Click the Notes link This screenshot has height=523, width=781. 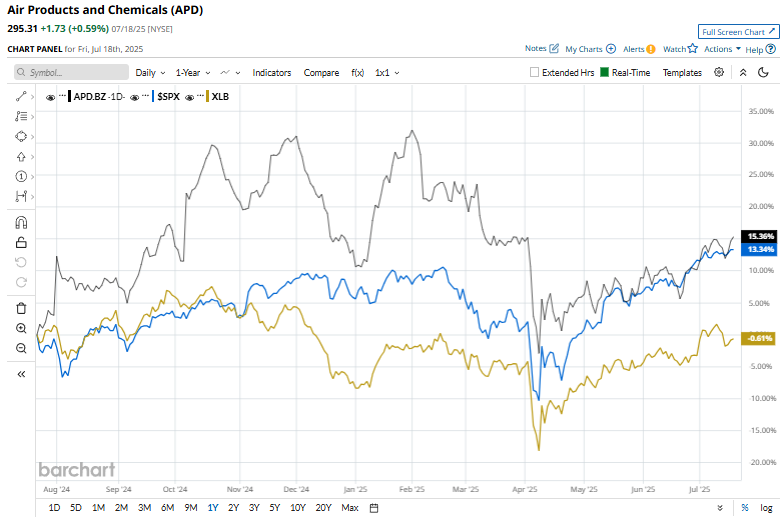tap(535, 48)
